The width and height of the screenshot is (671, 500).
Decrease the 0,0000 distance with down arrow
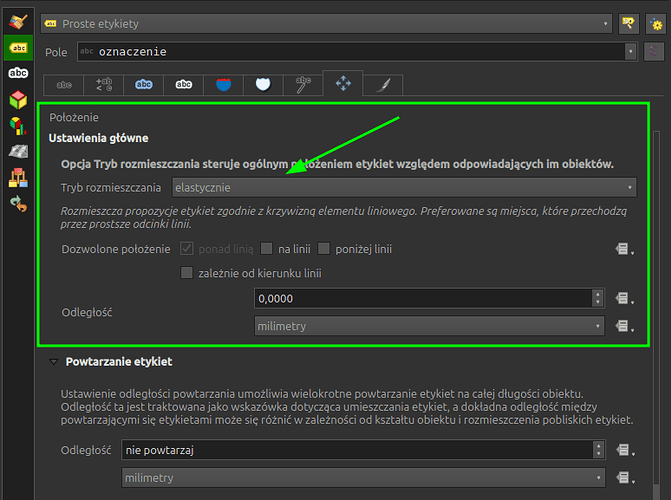click(x=598, y=303)
